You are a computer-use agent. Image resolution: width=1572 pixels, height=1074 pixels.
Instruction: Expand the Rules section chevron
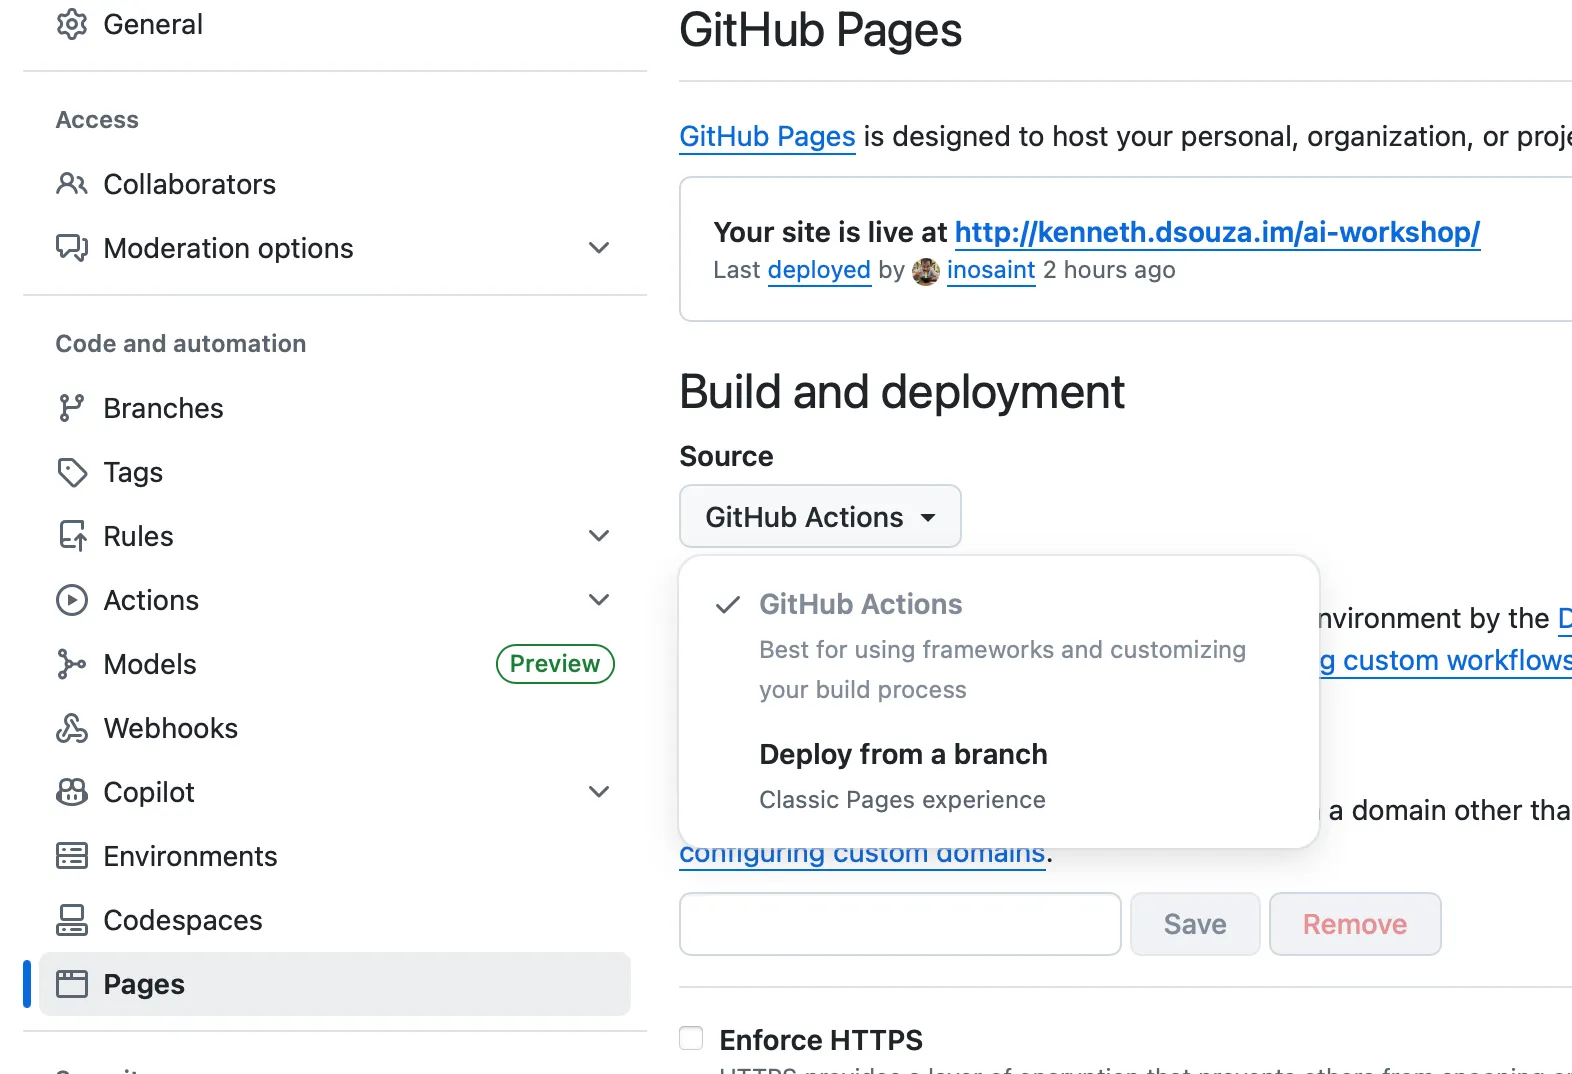click(x=599, y=536)
